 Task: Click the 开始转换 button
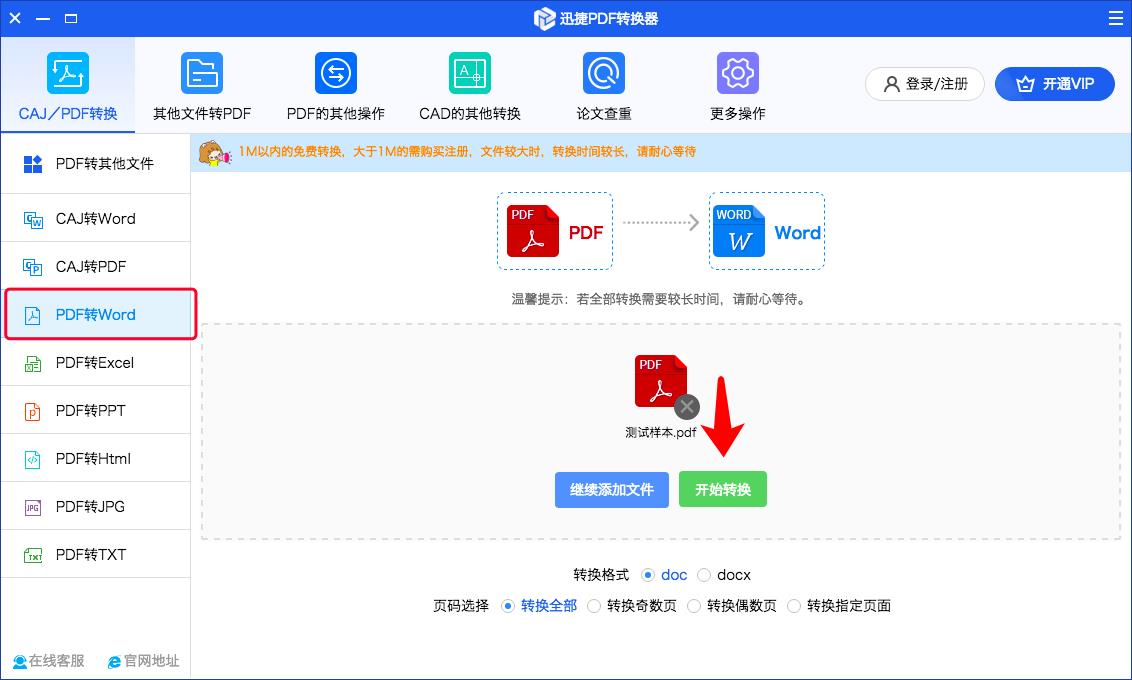point(723,489)
